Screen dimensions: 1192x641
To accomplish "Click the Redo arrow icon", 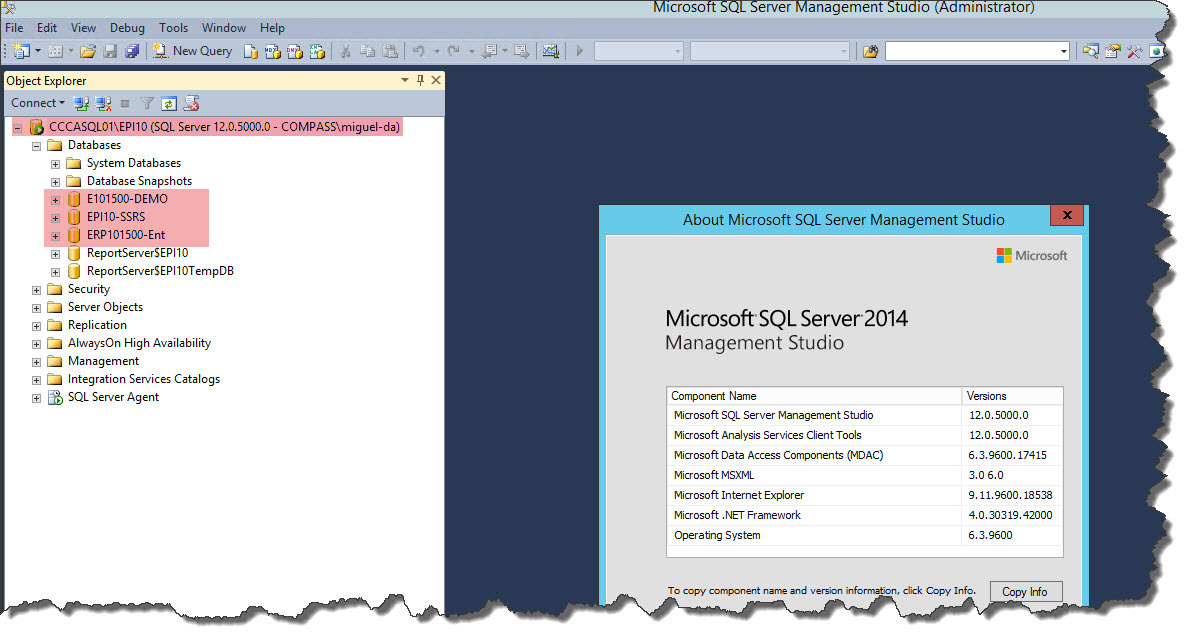I will coord(454,51).
